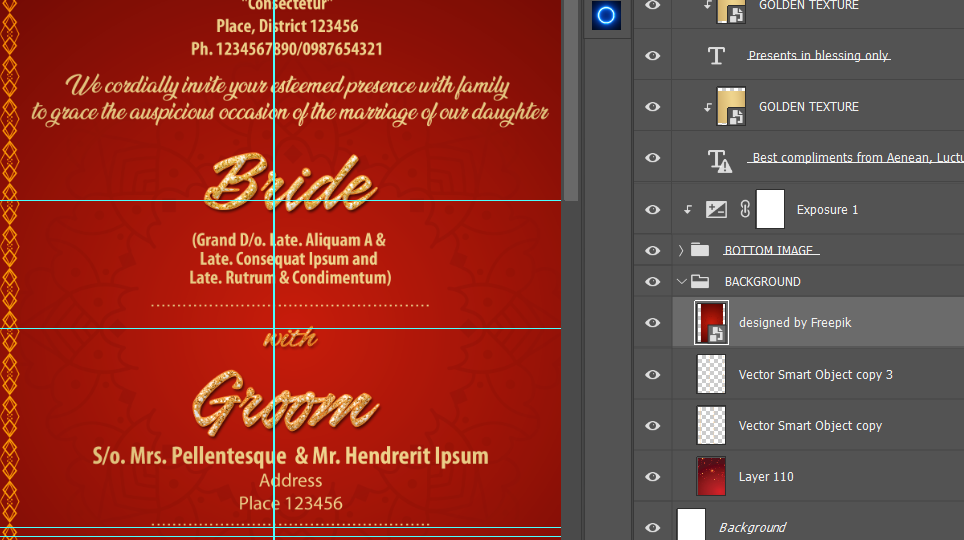Image resolution: width=964 pixels, height=540 pixels.
Task: Select the BOTTOM IMAGE group name
Action: point(768,250)
